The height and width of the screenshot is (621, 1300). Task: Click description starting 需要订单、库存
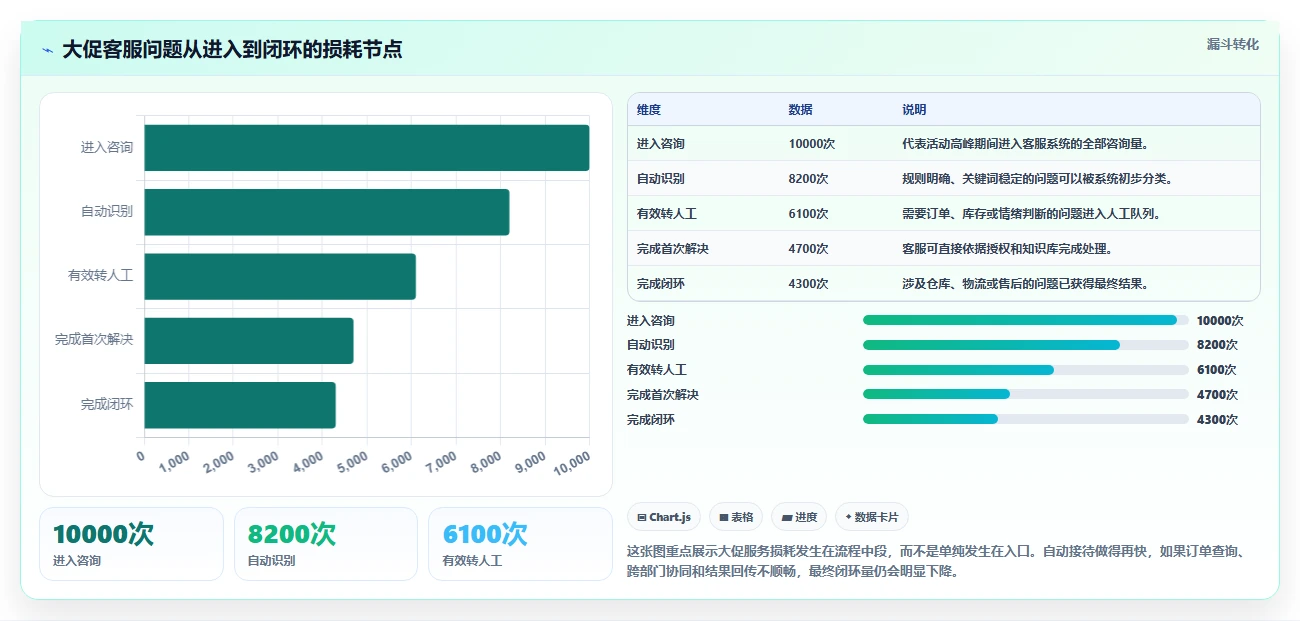[1031, 214]
